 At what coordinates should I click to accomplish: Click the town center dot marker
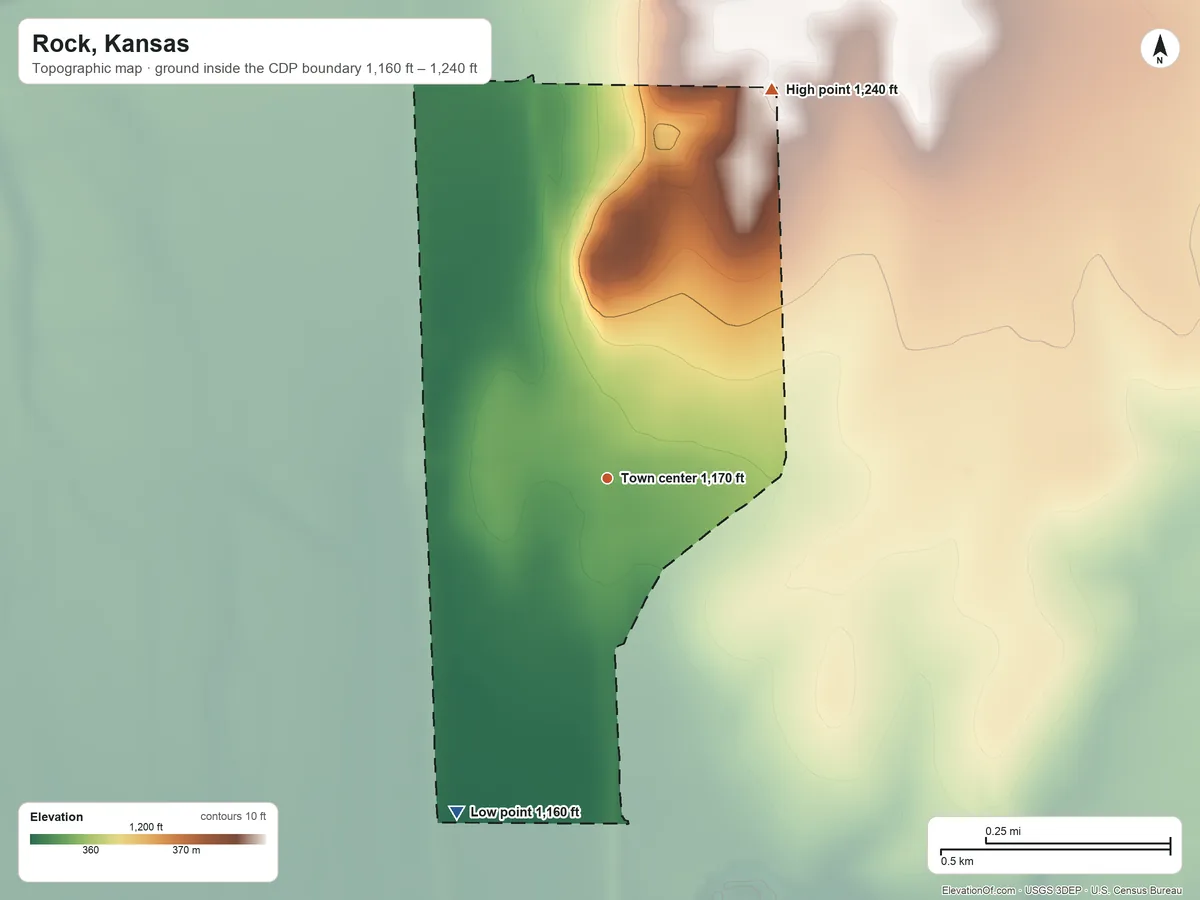pos(607,478)
